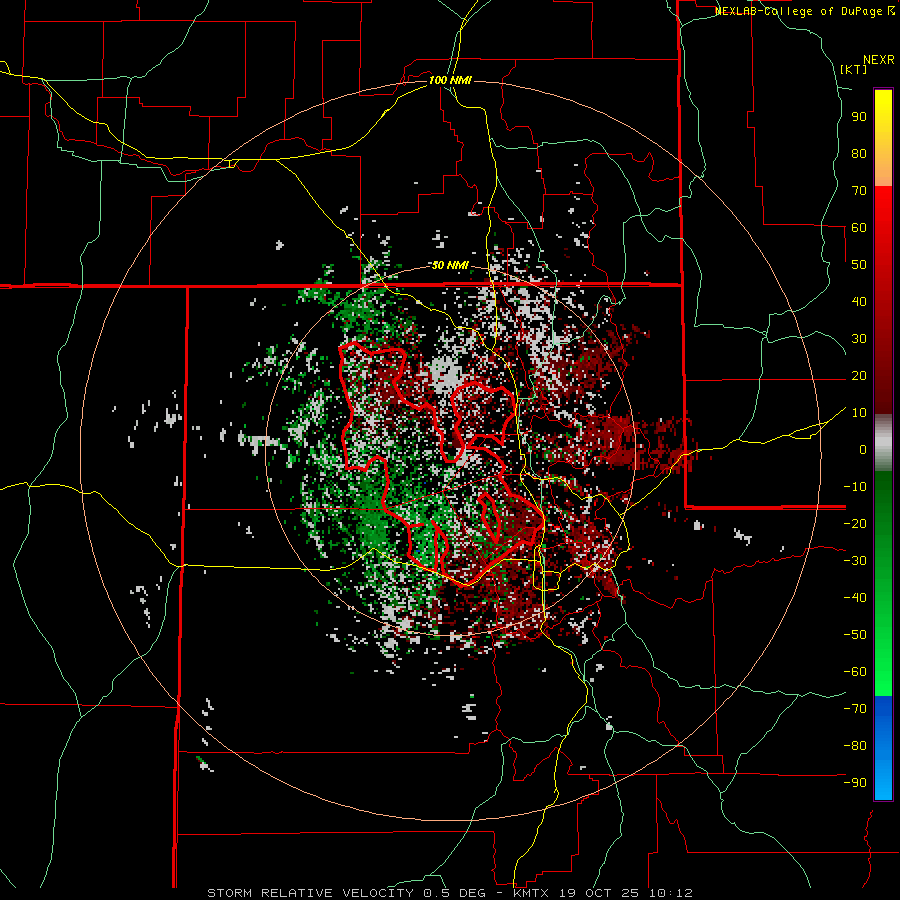
Task: Click the gray zero-velocity color bar segment
Action: tap(883, 443)
